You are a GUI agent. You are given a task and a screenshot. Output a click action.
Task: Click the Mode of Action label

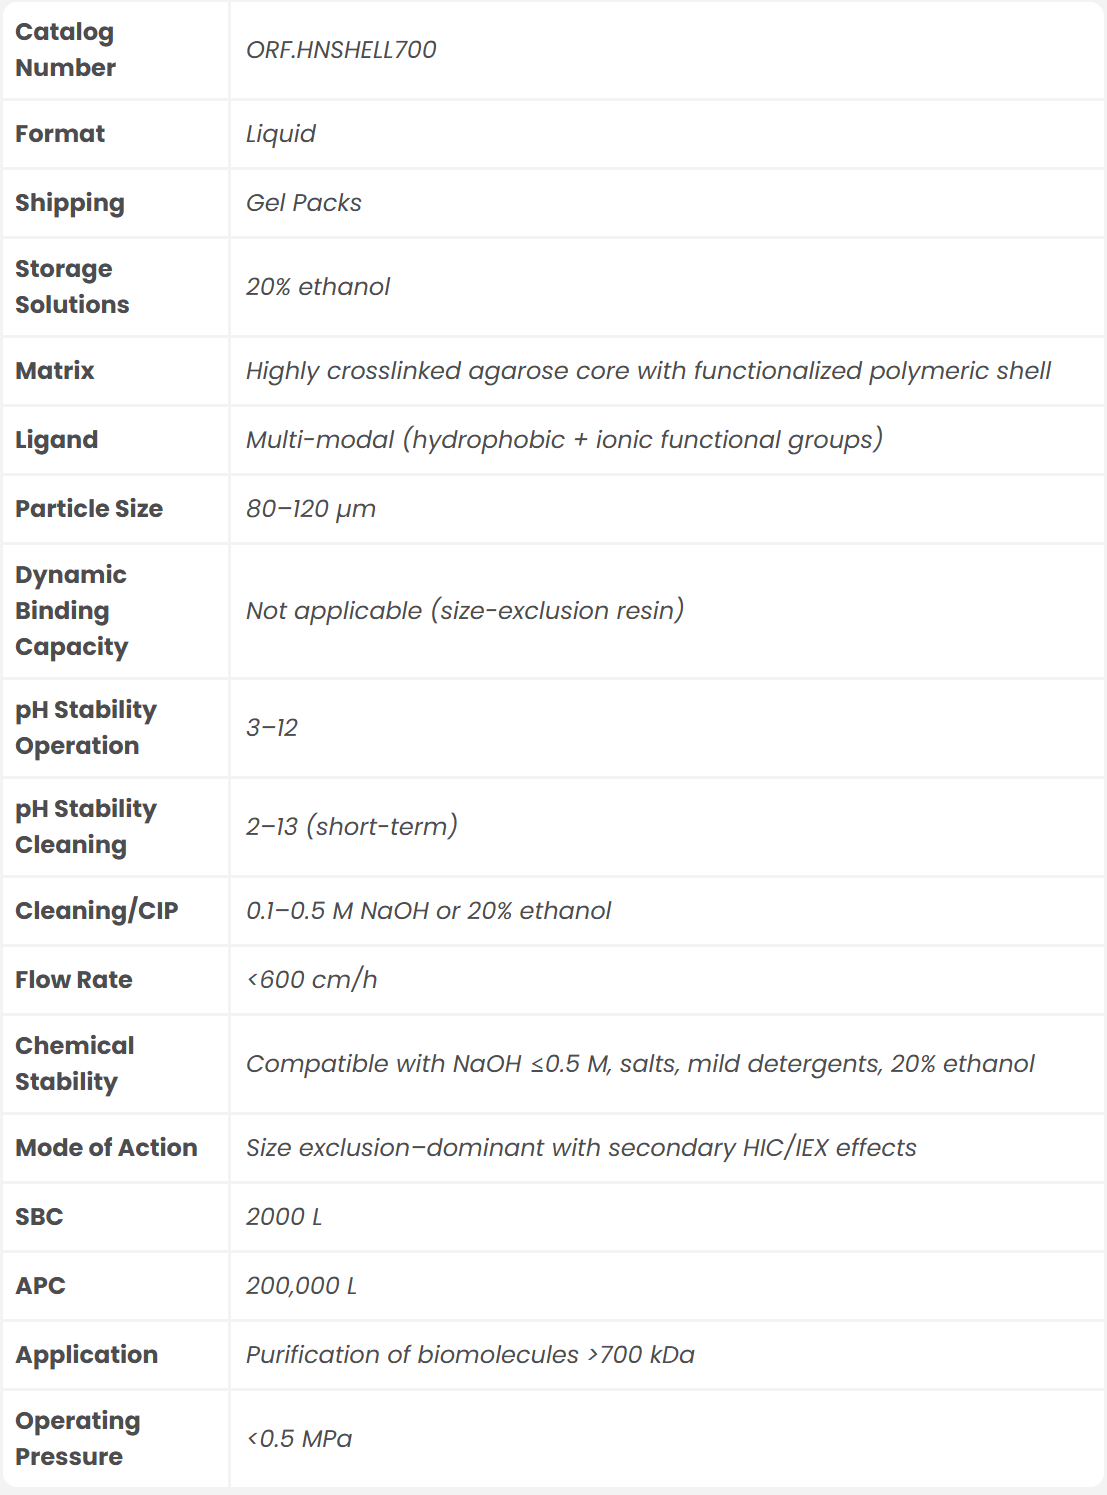(x=107, y=1148)
